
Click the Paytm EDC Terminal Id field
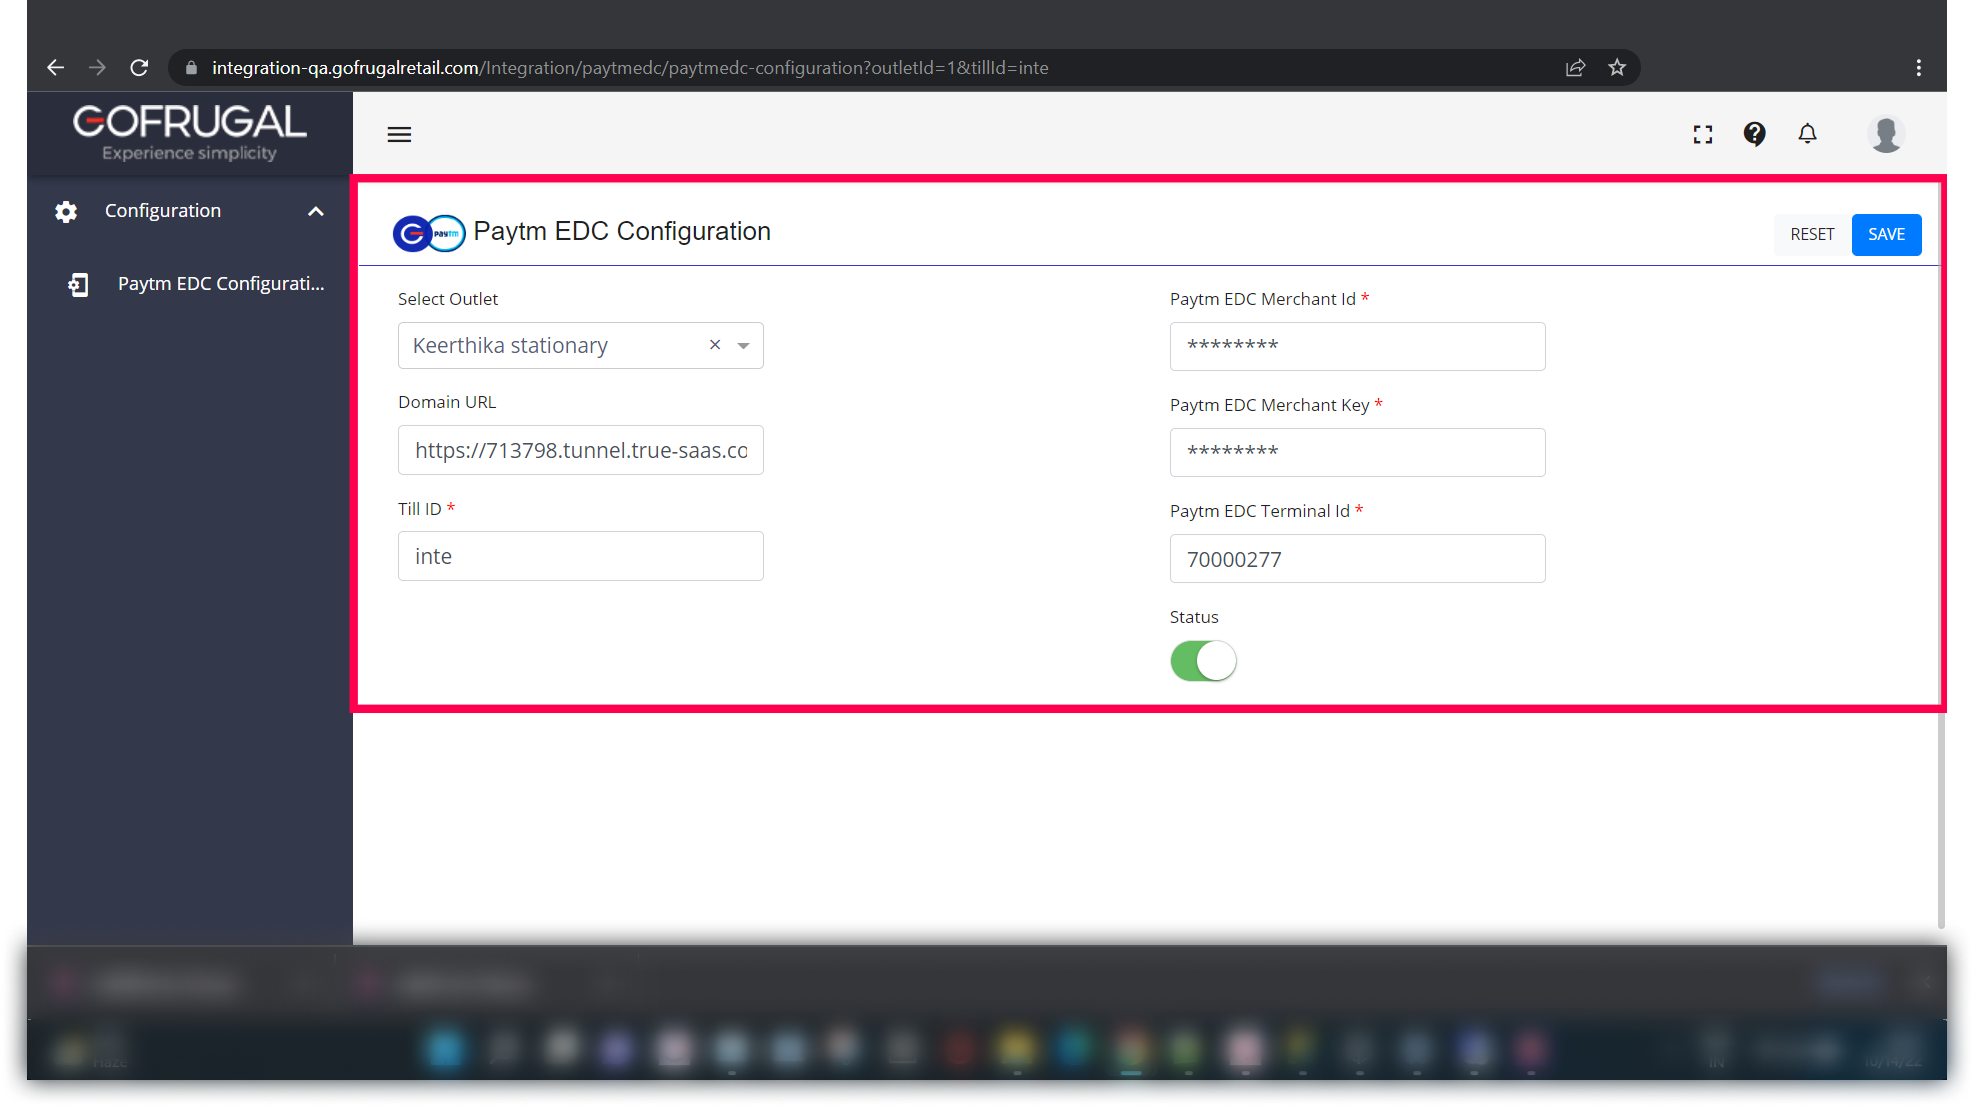pos(1357,559)
